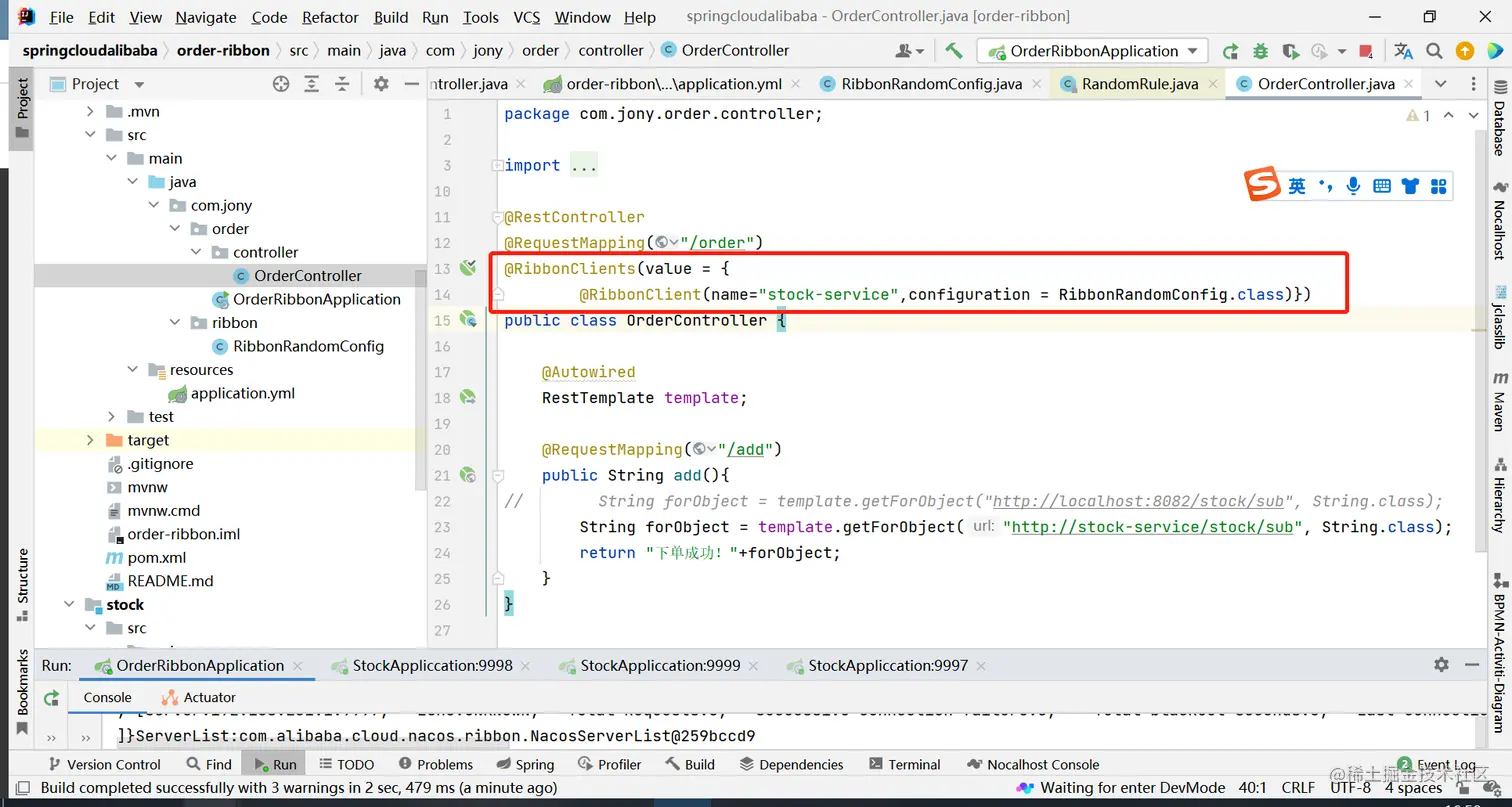Open Search Everywhere magnifier icon
The height and width of the screenshot is (807, 1512).
[x=1435, y=51]
